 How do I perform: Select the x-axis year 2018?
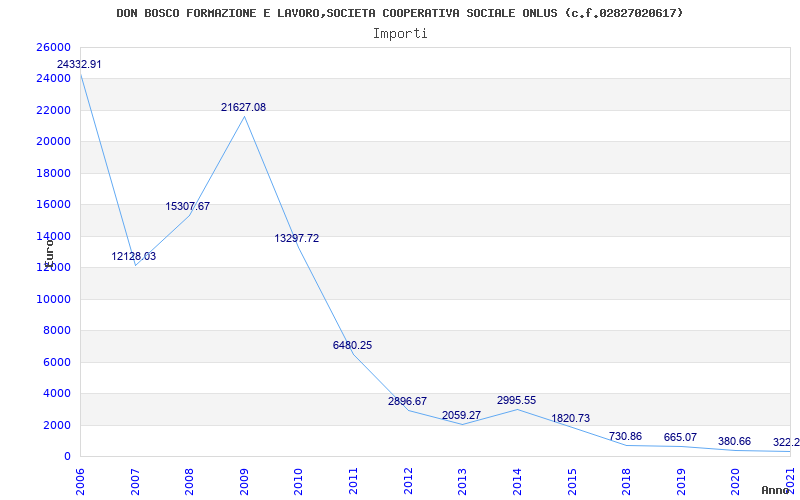pyautogui.click(x=626, y=481)
